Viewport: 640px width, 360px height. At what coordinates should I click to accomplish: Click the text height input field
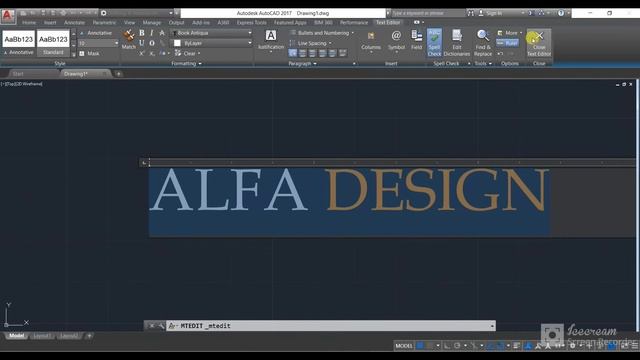98,43
